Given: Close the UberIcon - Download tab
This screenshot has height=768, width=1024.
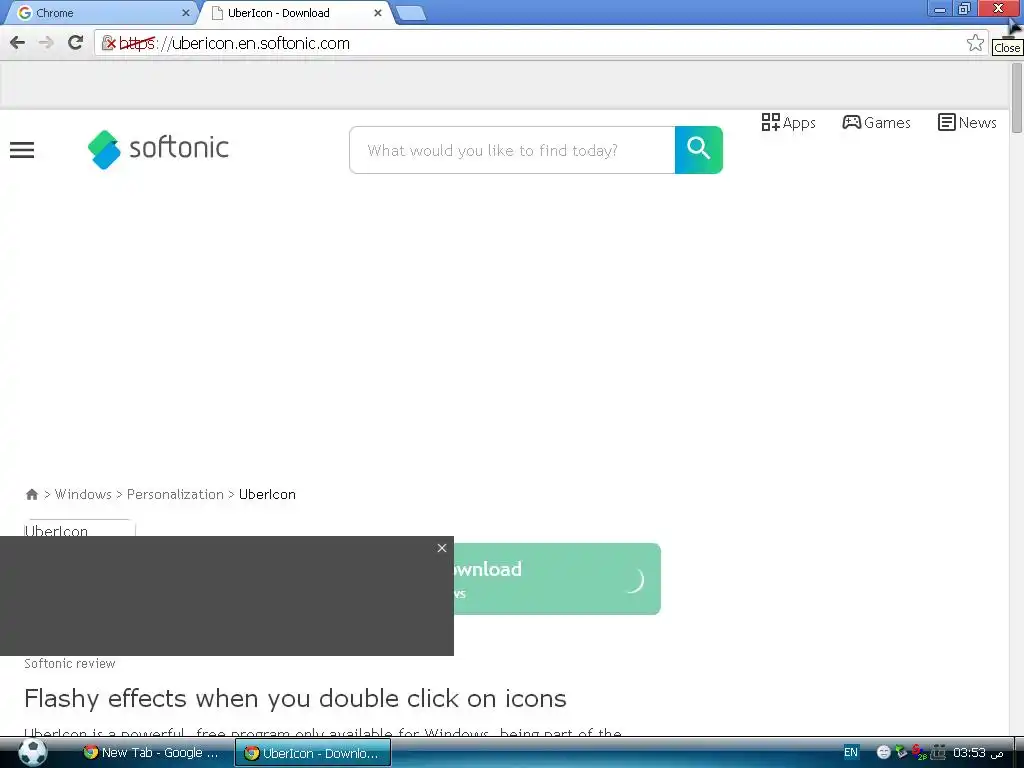Looking at the screenshot, I should (x=377, y=13).
